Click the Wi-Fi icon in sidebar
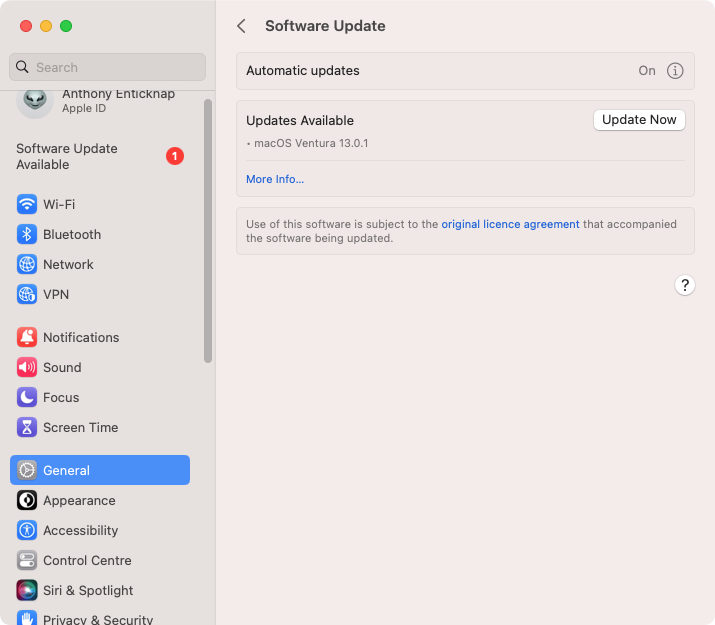 tap(27, 204)
